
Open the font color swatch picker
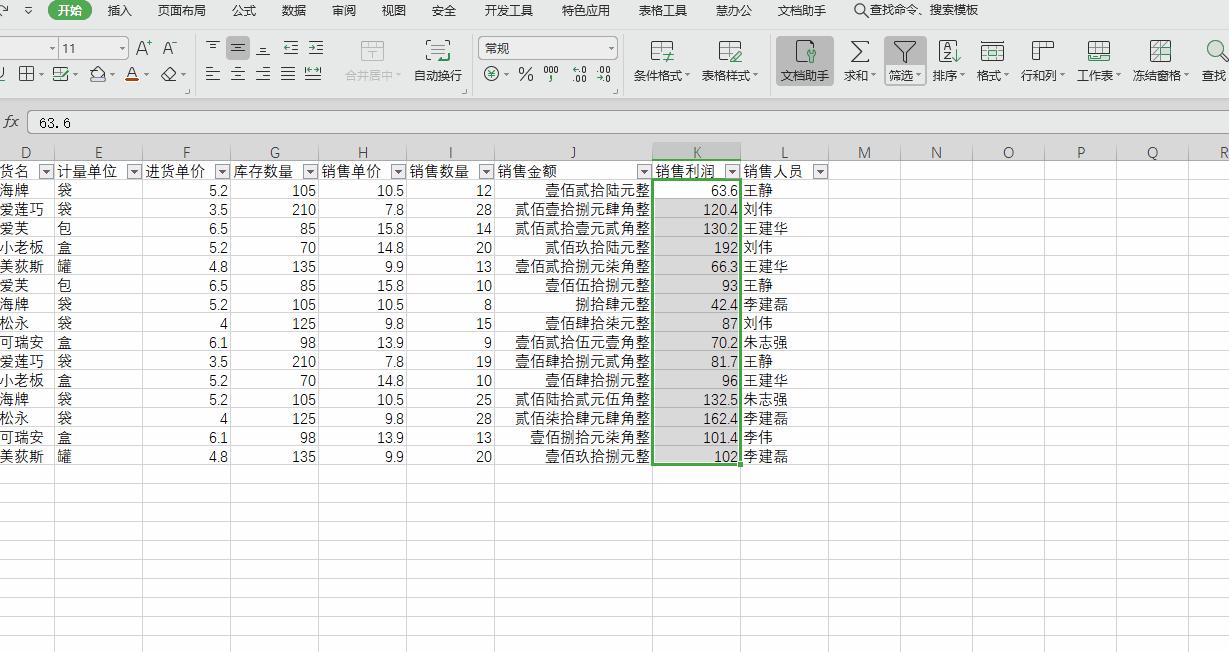tap(146, 73)
